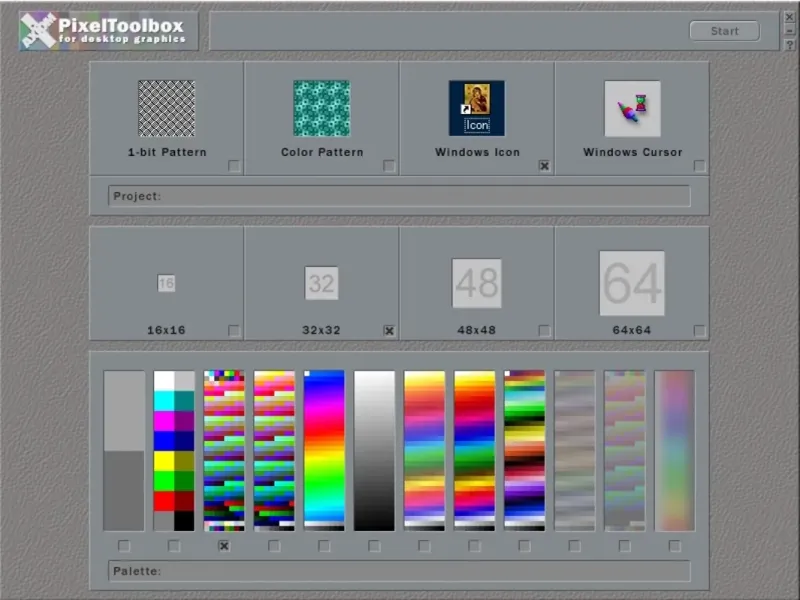Uncheck the selected multicolor palette checkbox
Viewport: 800px width, 600px height.
[224, 546]
